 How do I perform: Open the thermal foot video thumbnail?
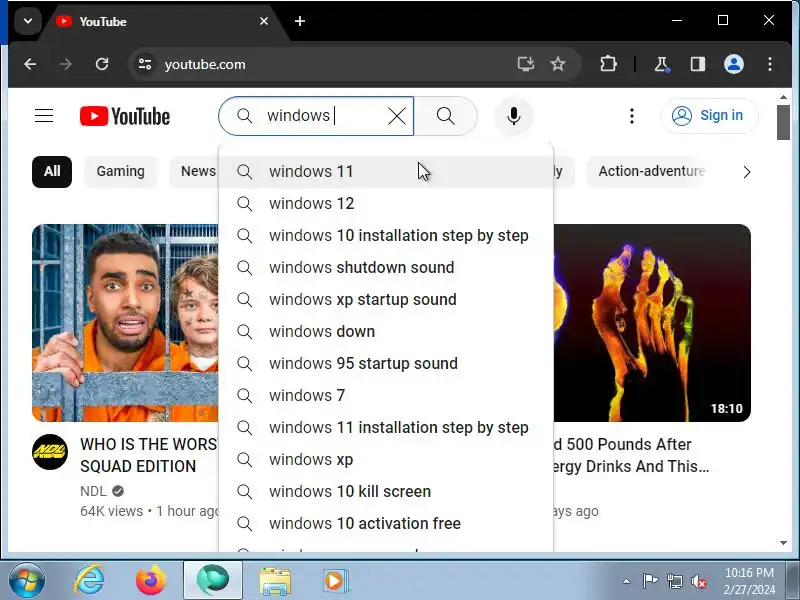652,322
